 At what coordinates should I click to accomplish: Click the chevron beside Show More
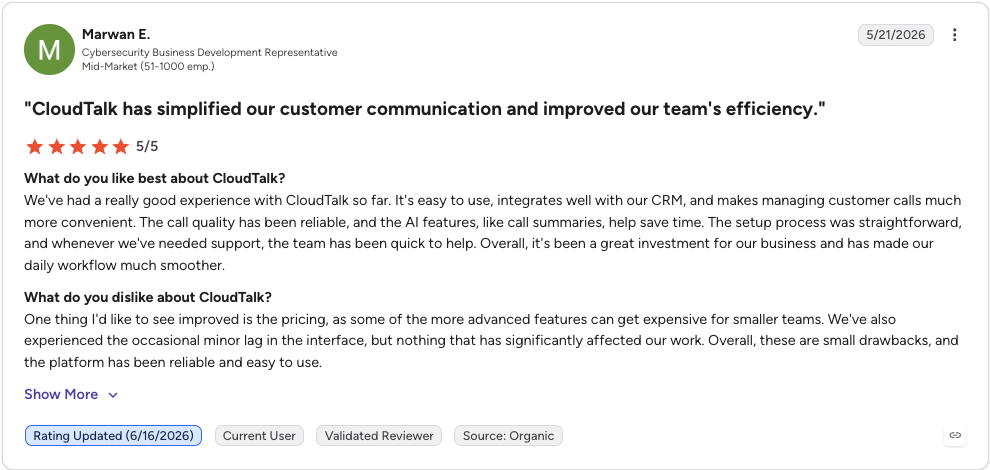(113, 395)
